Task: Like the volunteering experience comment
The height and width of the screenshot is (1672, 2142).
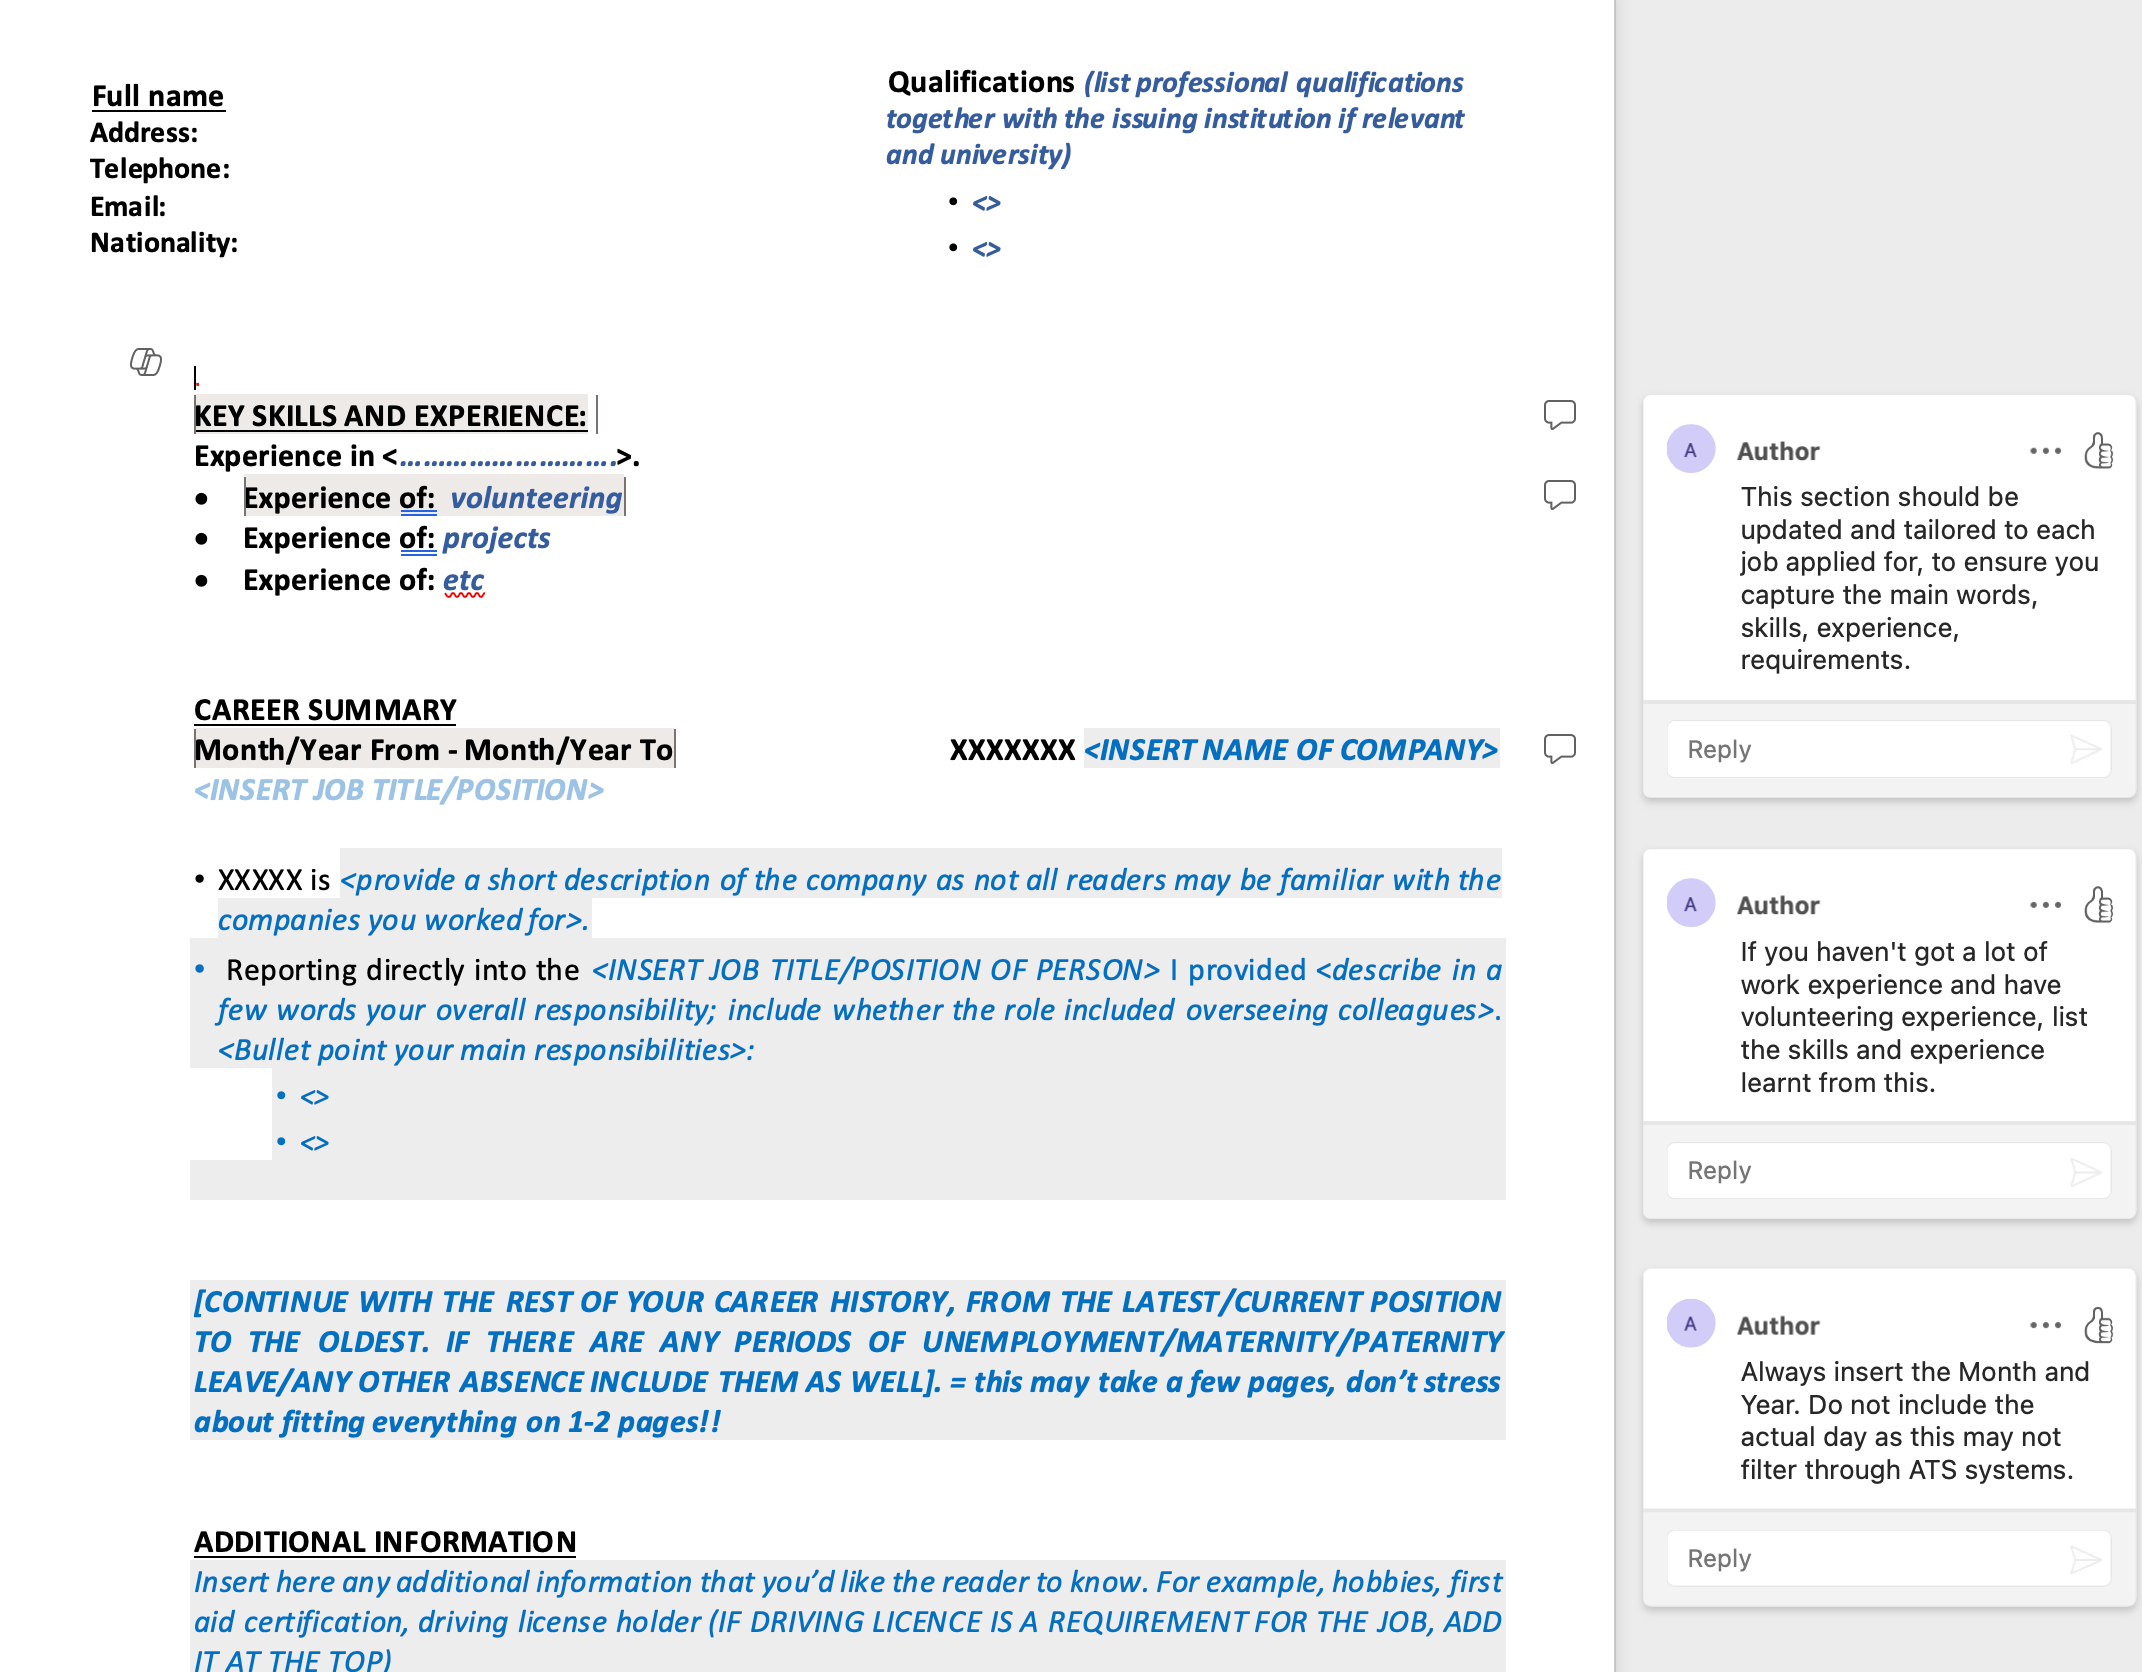Action: pyautogui.click(x=2098, y=905)
